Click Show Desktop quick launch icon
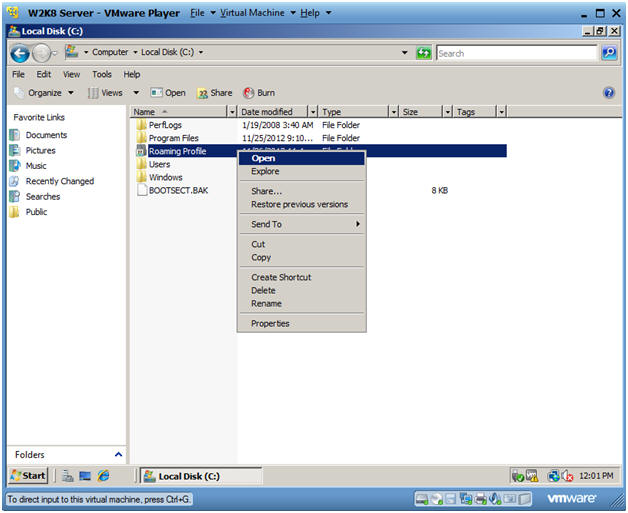 tap(85, 476)
